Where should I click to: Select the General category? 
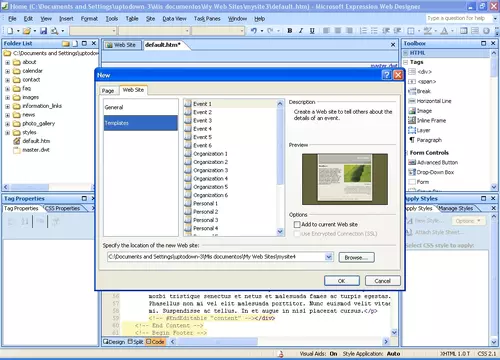tap(141, 107)
